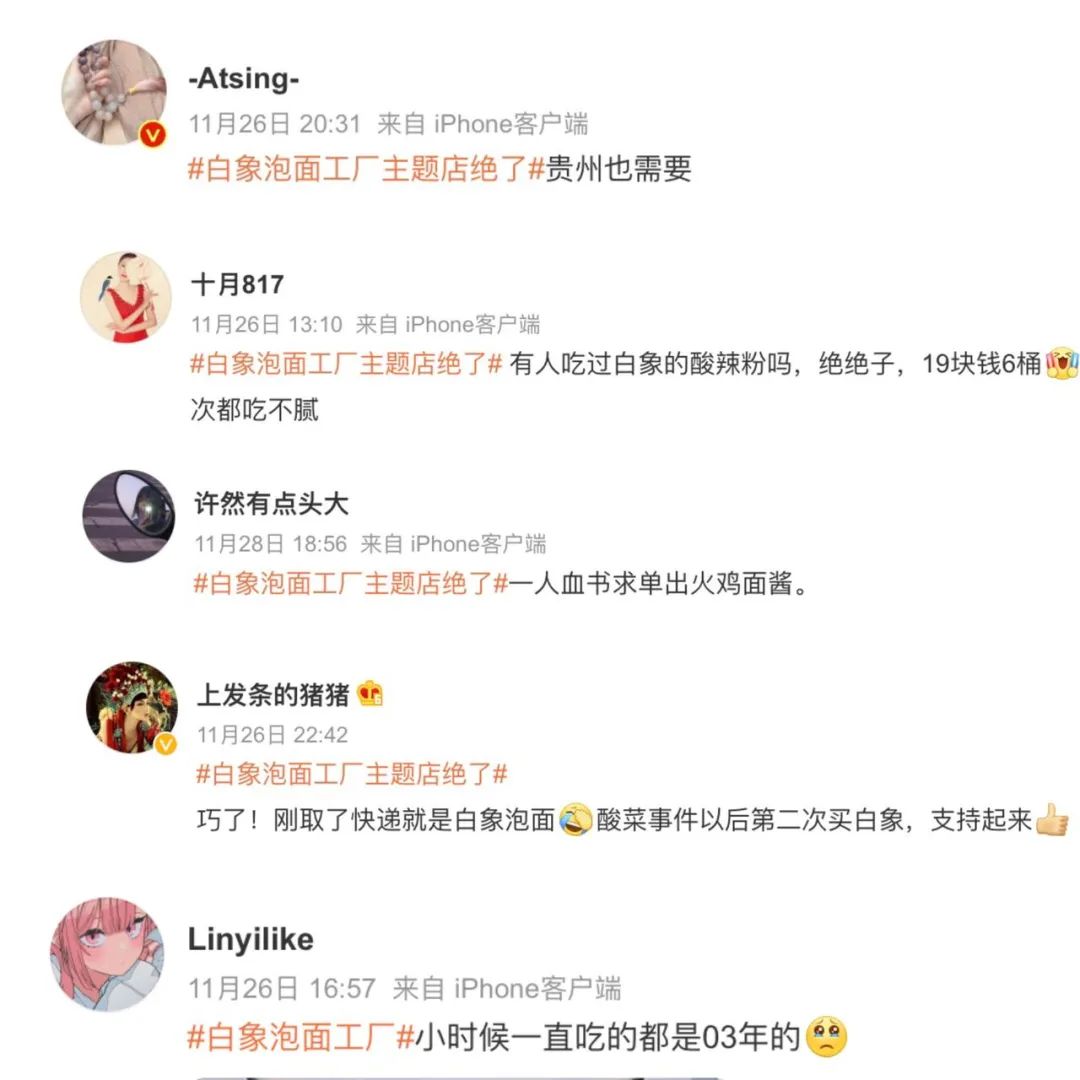
Task: Click the teary sad emoji after 03年的
Action: click(x=826, y=1037)
